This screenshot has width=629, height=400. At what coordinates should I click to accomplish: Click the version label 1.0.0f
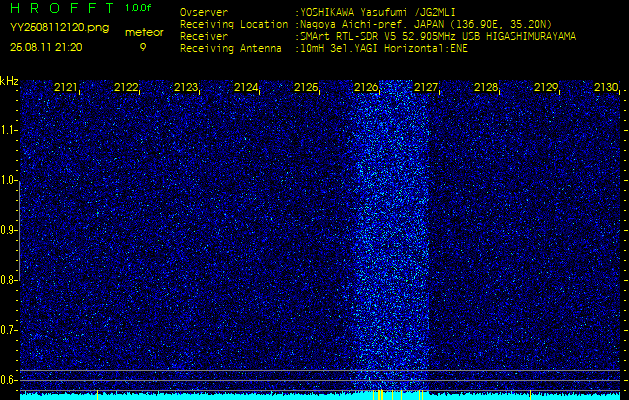coord(138,8)
